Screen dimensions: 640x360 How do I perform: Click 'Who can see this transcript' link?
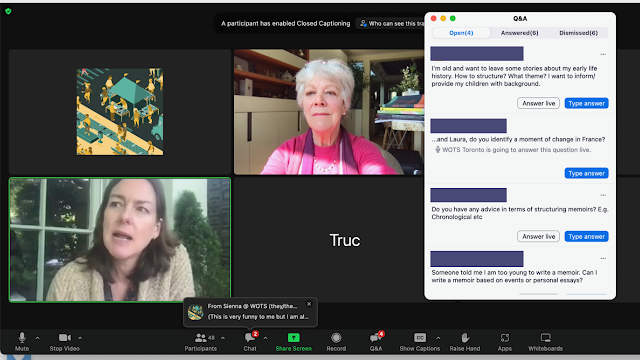click(x=392, y=24)
